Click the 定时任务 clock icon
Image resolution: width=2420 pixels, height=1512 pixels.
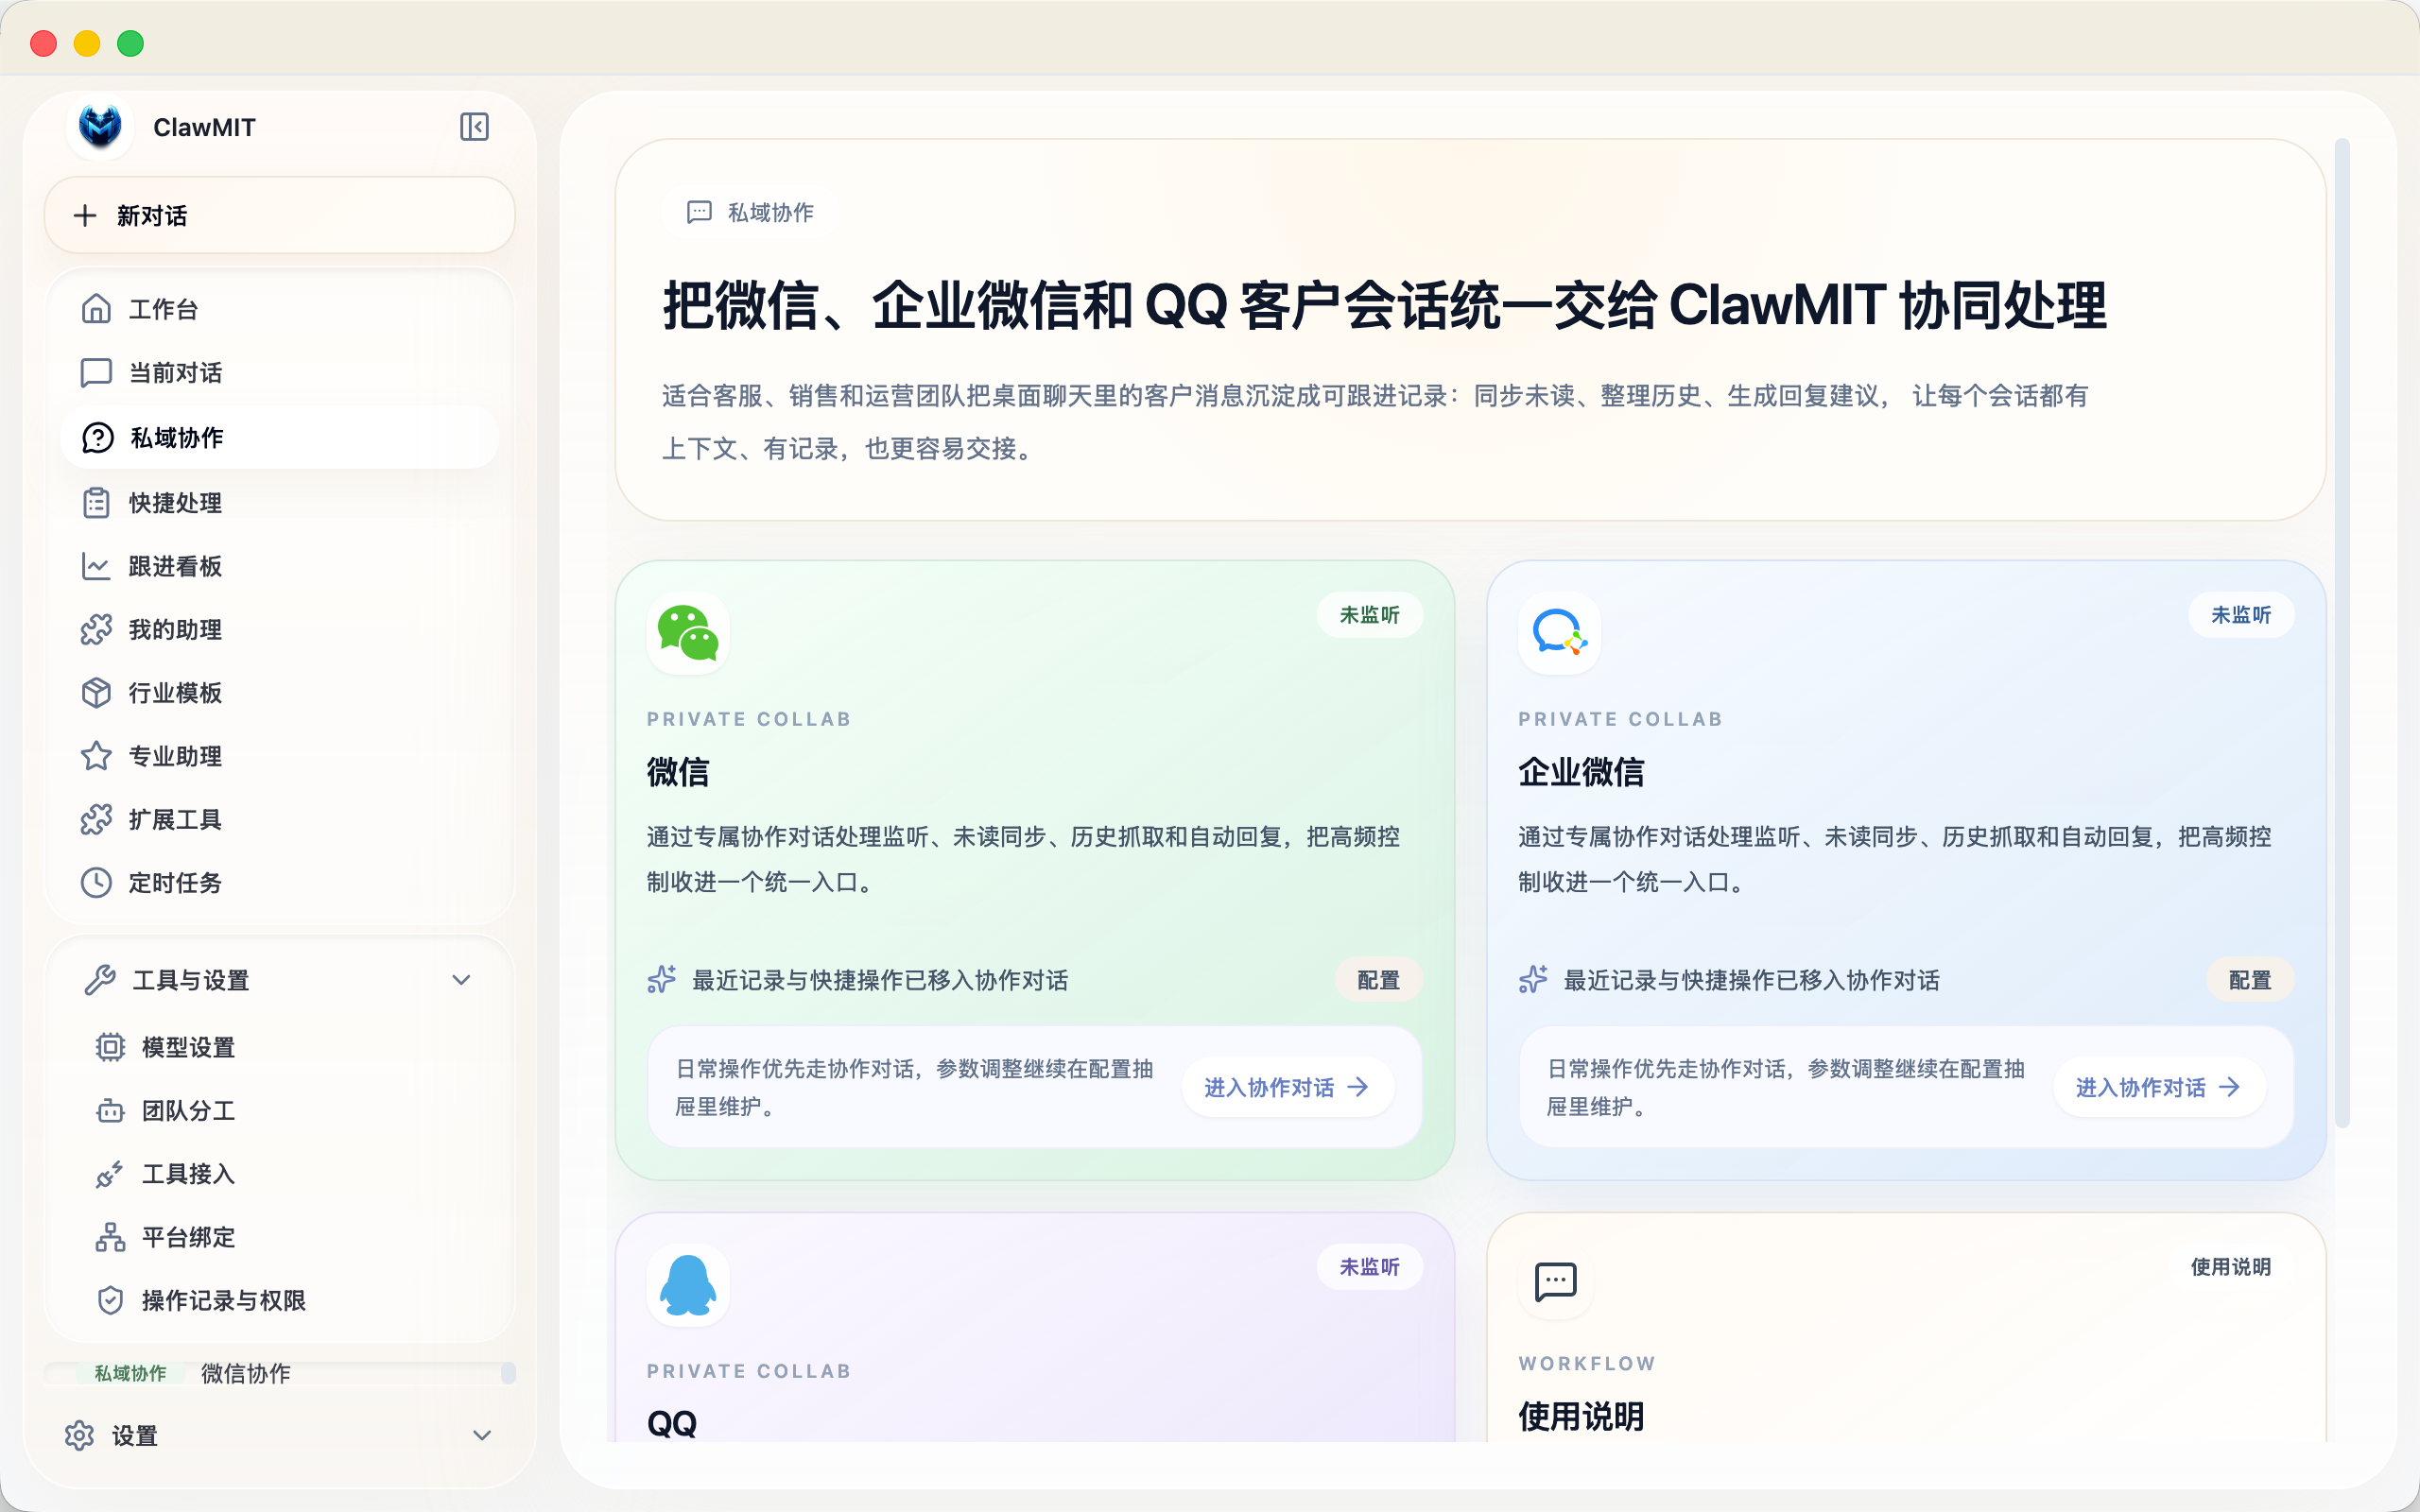(x=96, y=882)
